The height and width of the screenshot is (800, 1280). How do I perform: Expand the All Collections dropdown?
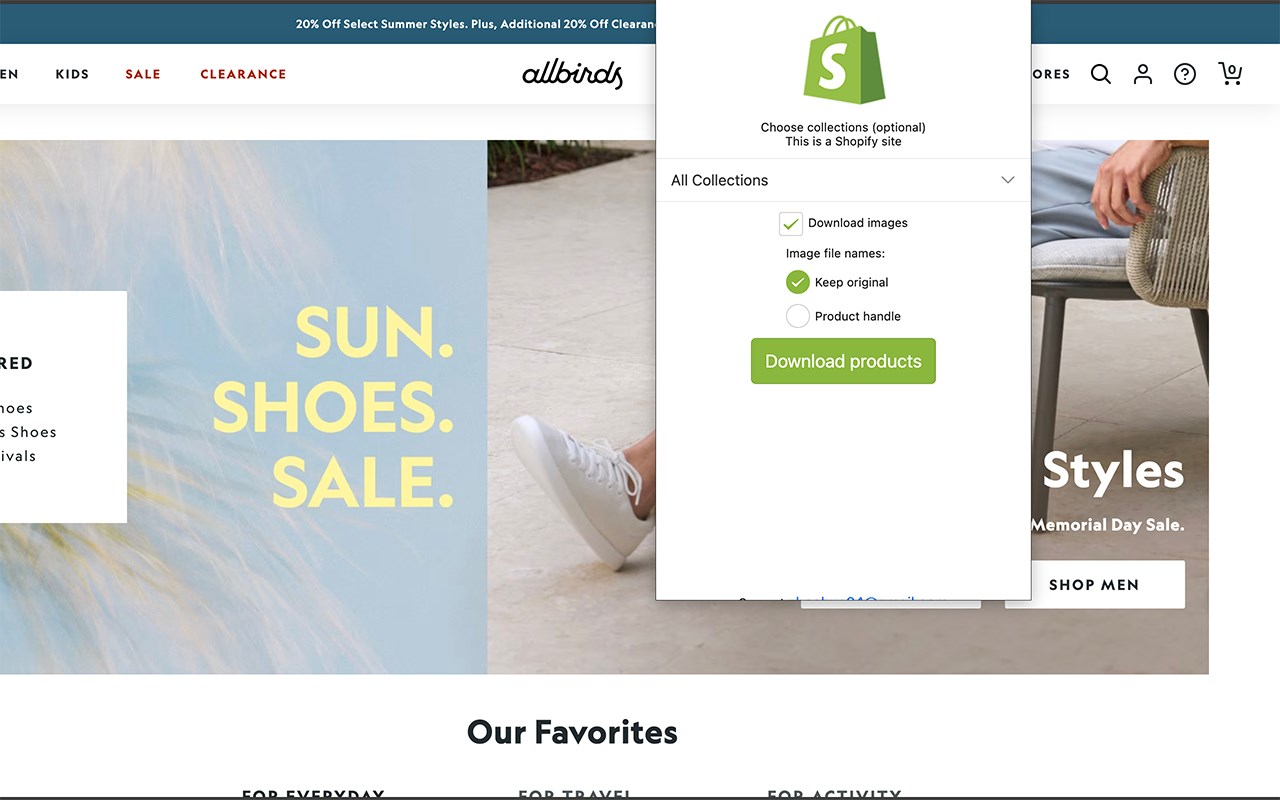coord(843,180)
